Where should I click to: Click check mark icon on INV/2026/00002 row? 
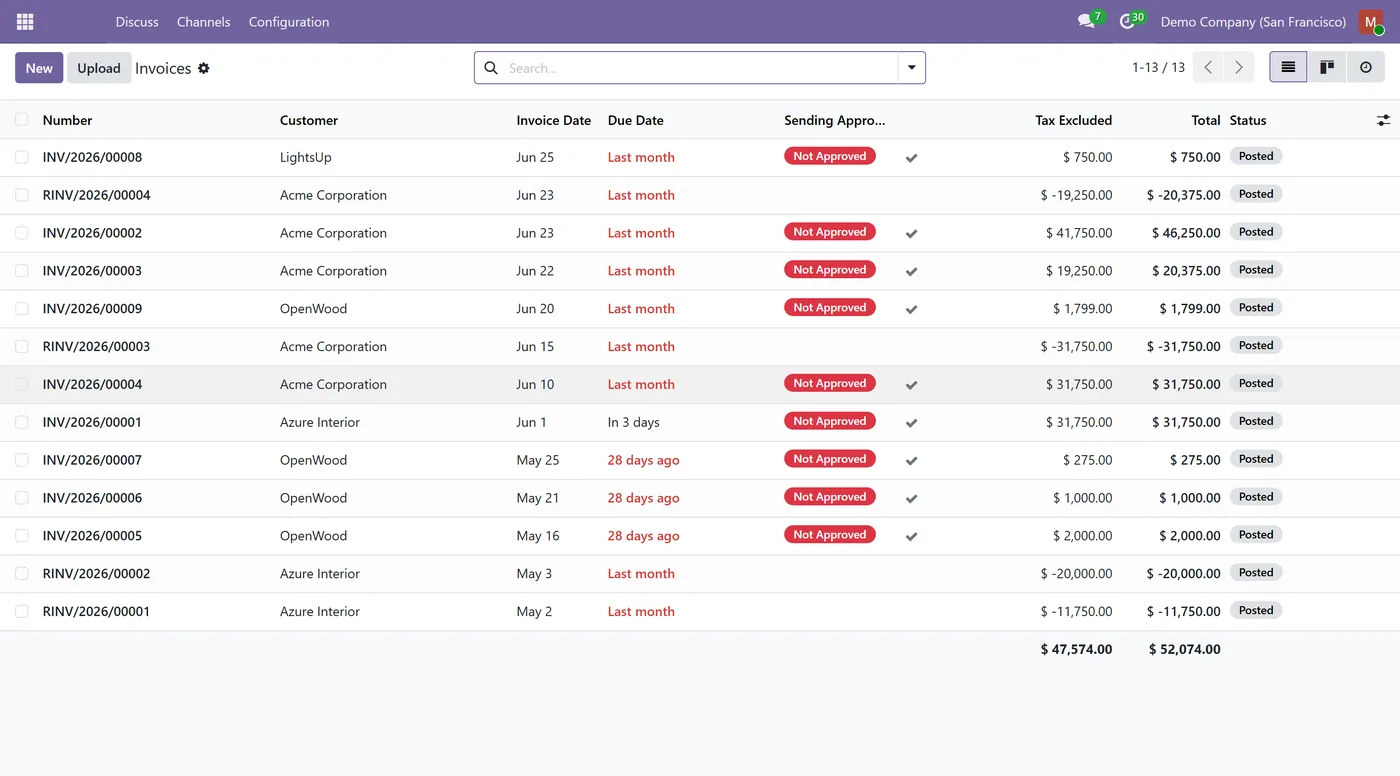coord(911,234)
